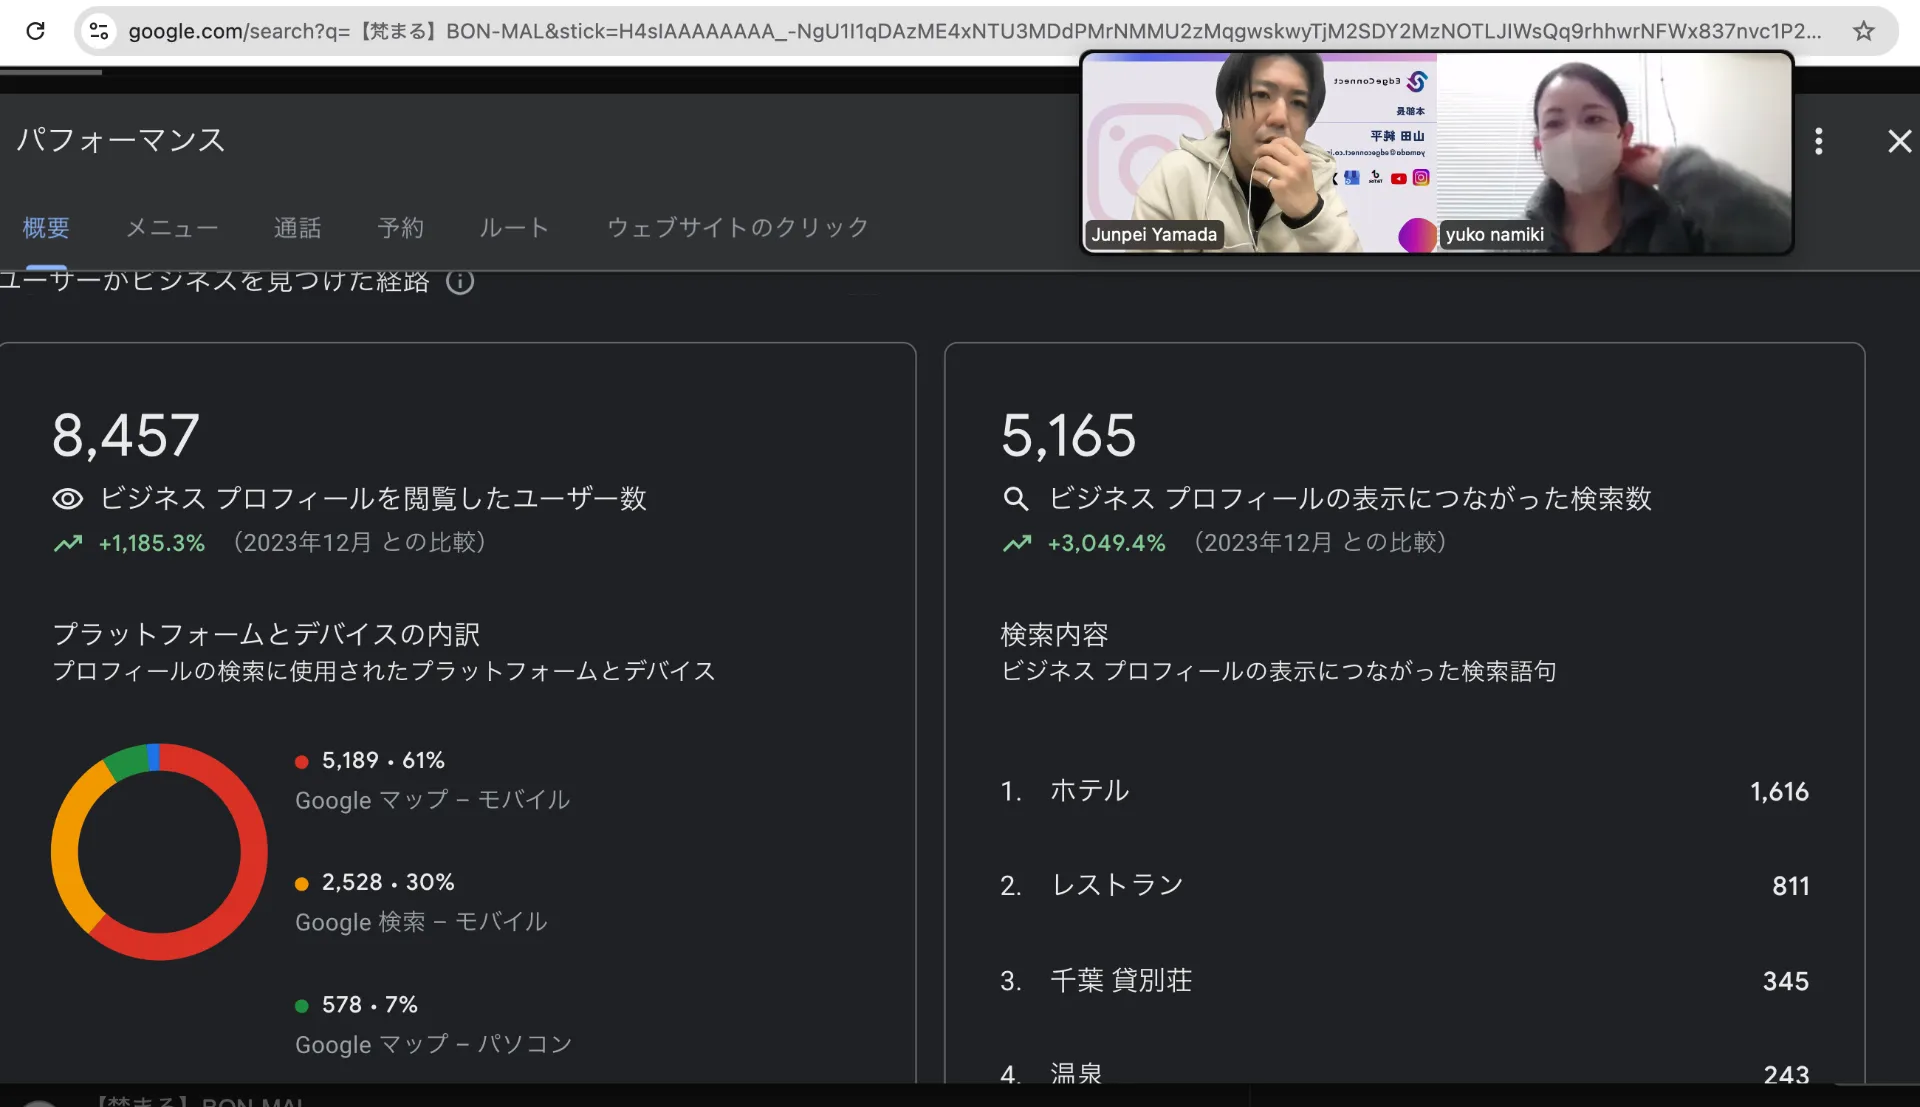1920x1107 pixels.
Task: Click info icon beside 見つけた経路 heading
Action: pyautogui.click(x=460, y=282)
